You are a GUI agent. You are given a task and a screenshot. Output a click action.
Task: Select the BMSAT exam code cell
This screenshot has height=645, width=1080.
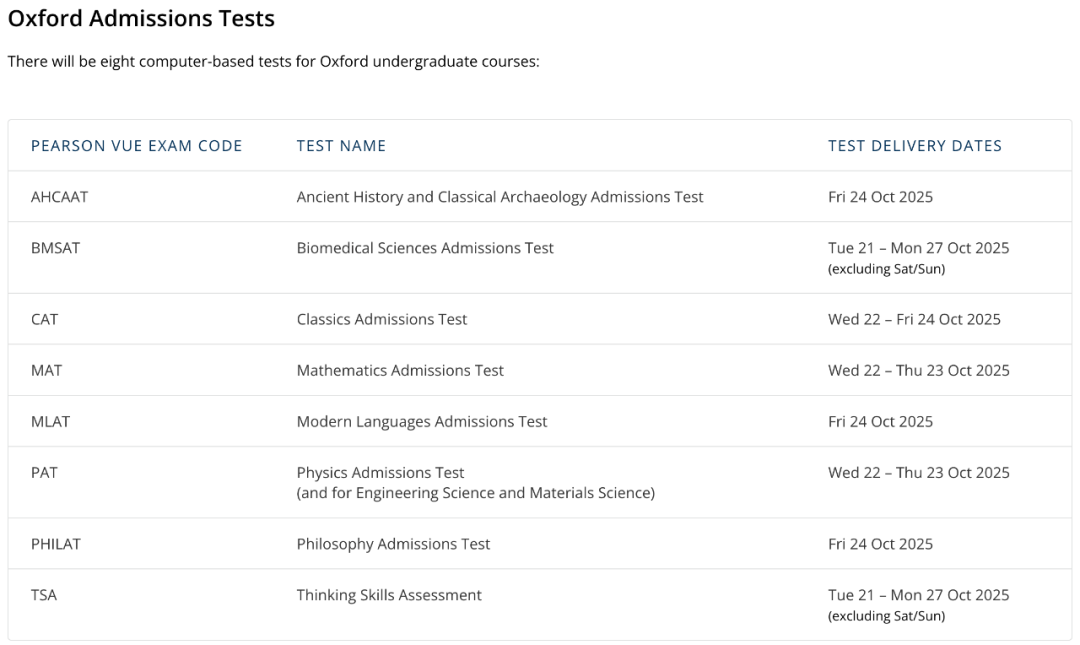pyautogui.click(x=55, y=248)
